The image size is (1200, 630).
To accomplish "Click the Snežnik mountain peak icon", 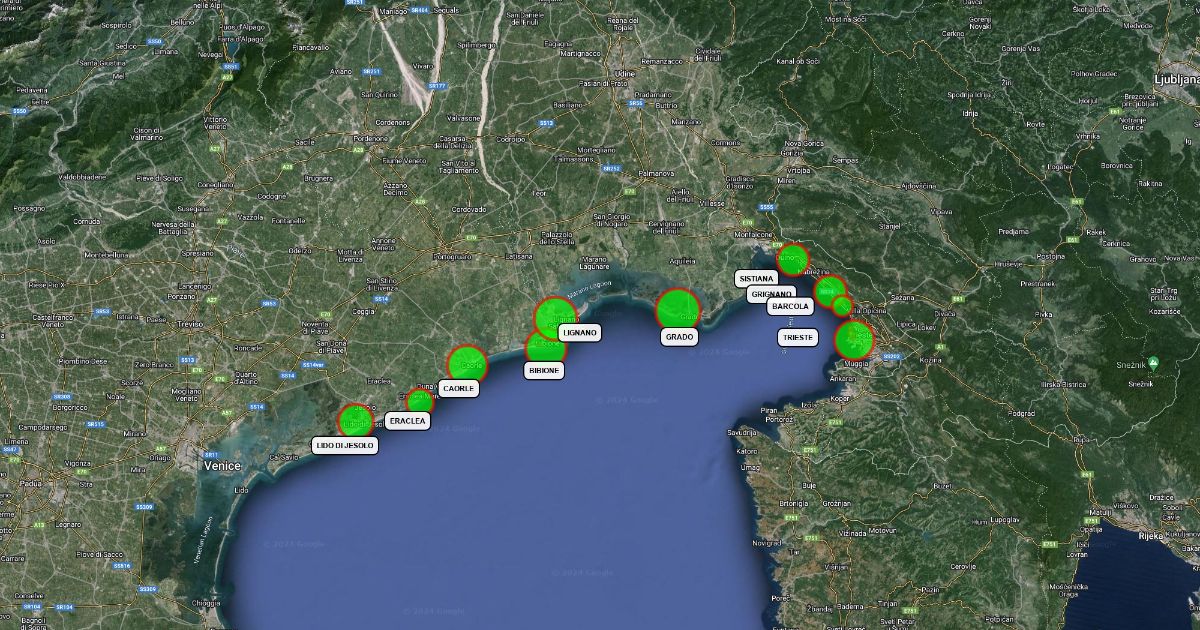I will (x=1153, y=362).
